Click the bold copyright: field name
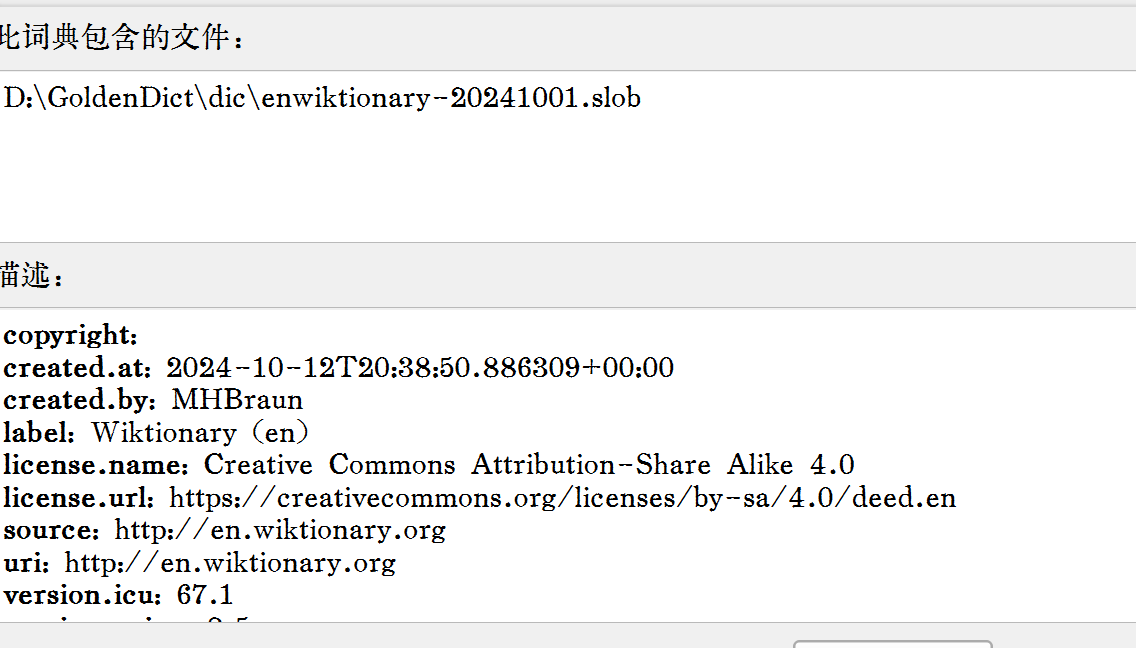 [70, 336]
